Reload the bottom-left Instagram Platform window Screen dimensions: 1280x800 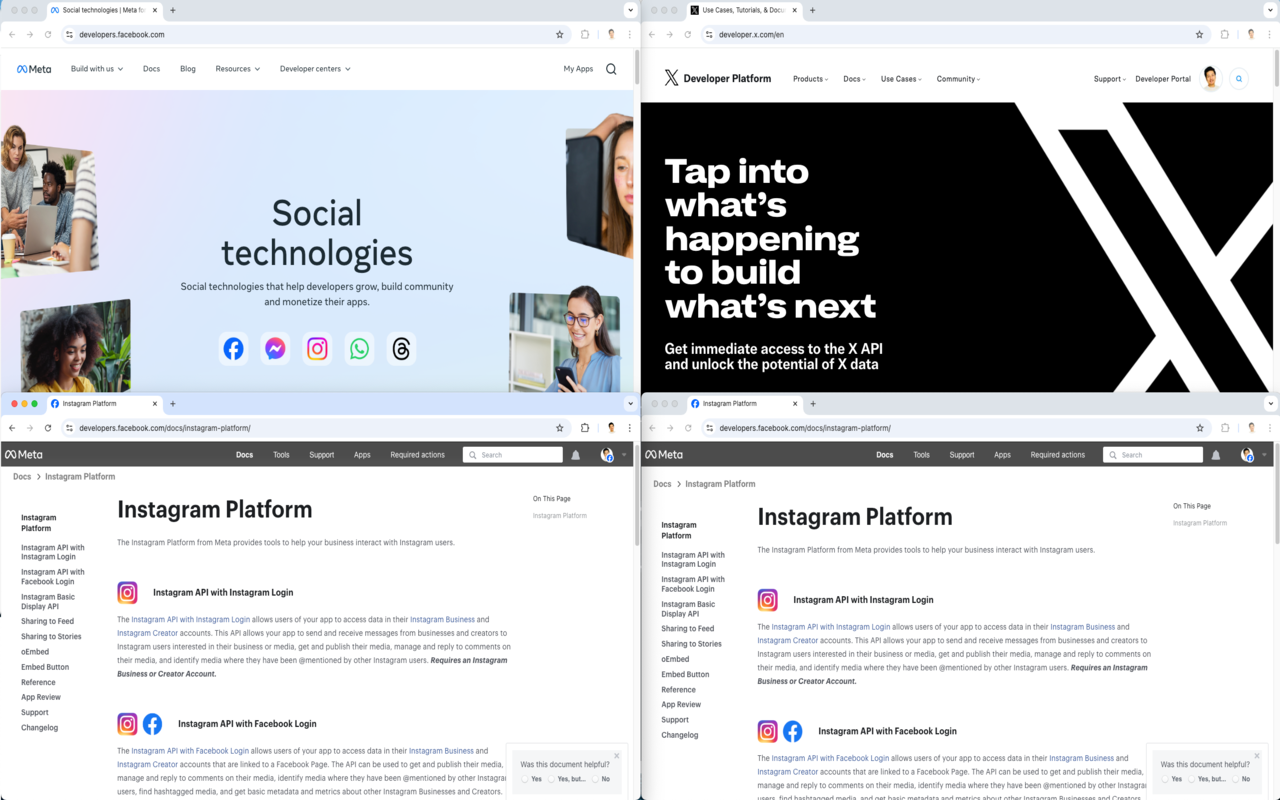(x=48, y=428)
